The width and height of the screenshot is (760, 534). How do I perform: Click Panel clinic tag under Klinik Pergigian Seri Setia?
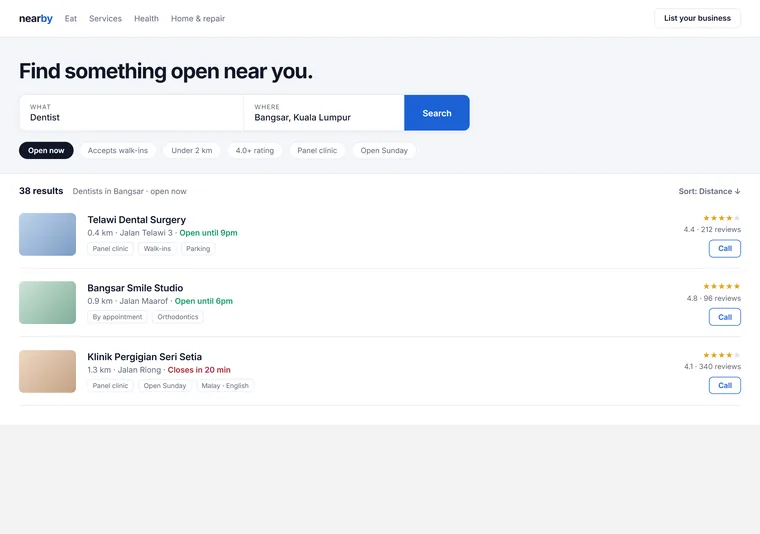point(111,386)
